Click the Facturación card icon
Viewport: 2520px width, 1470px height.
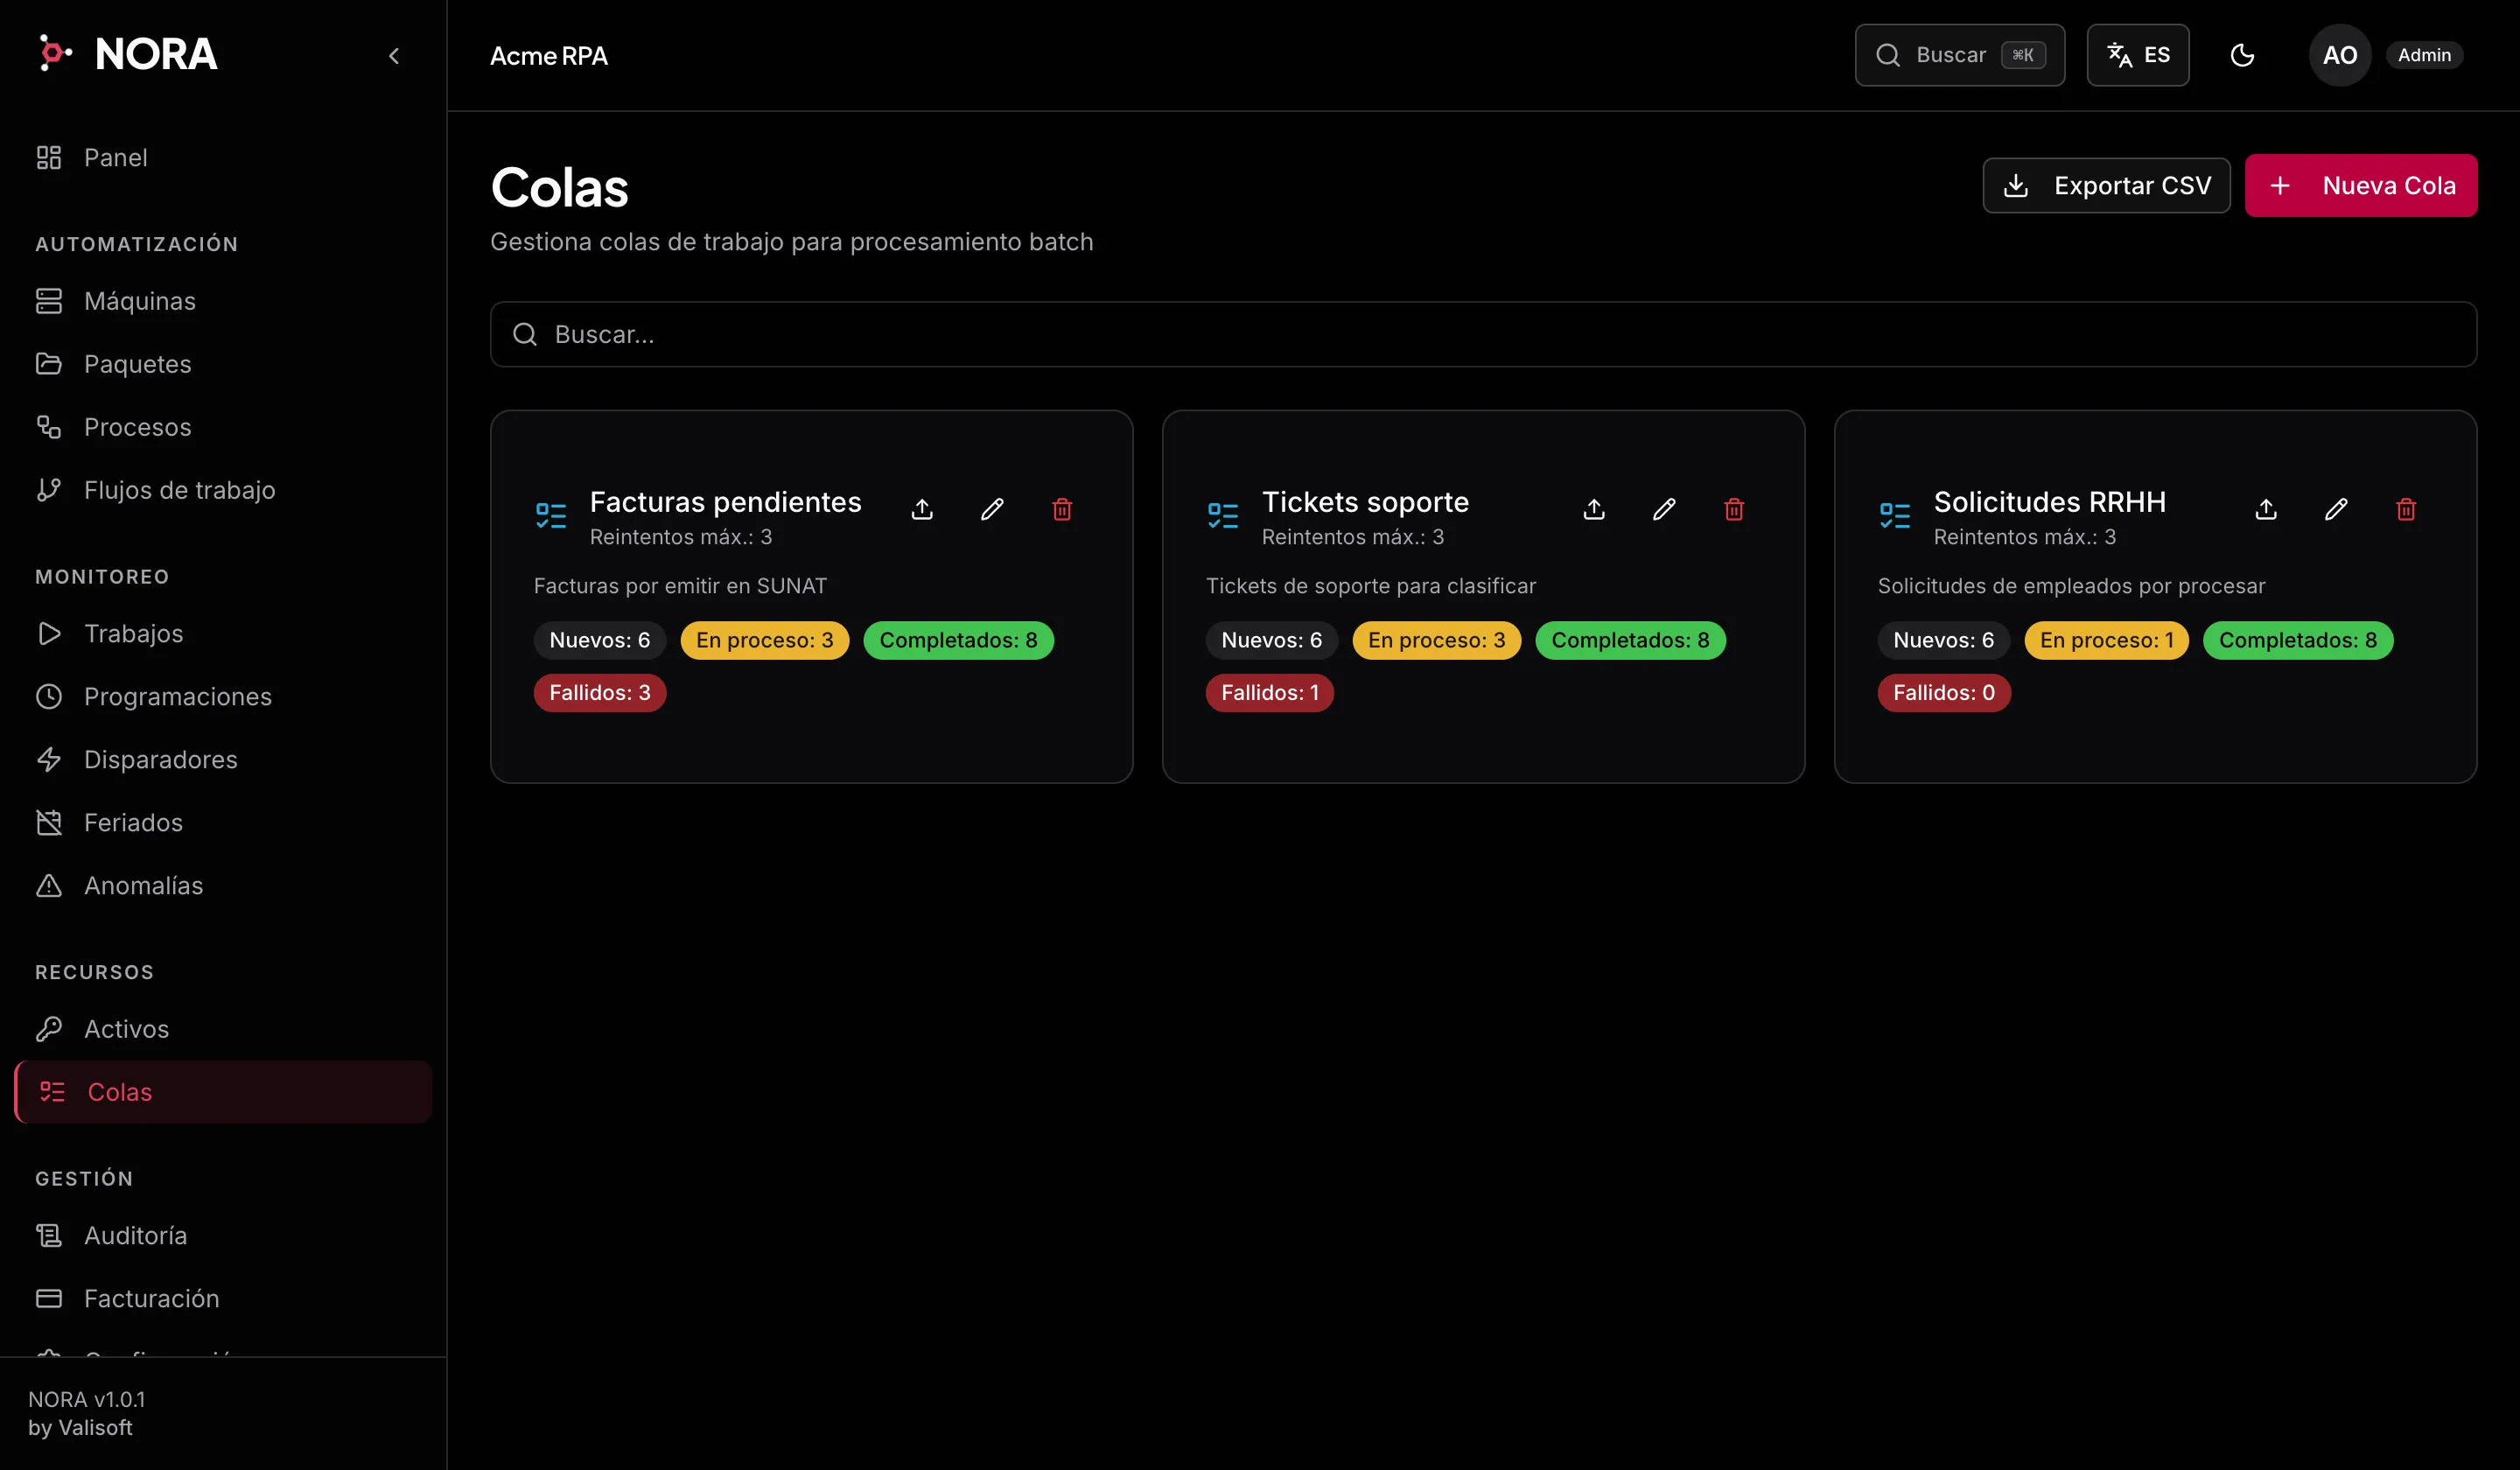49,1298
